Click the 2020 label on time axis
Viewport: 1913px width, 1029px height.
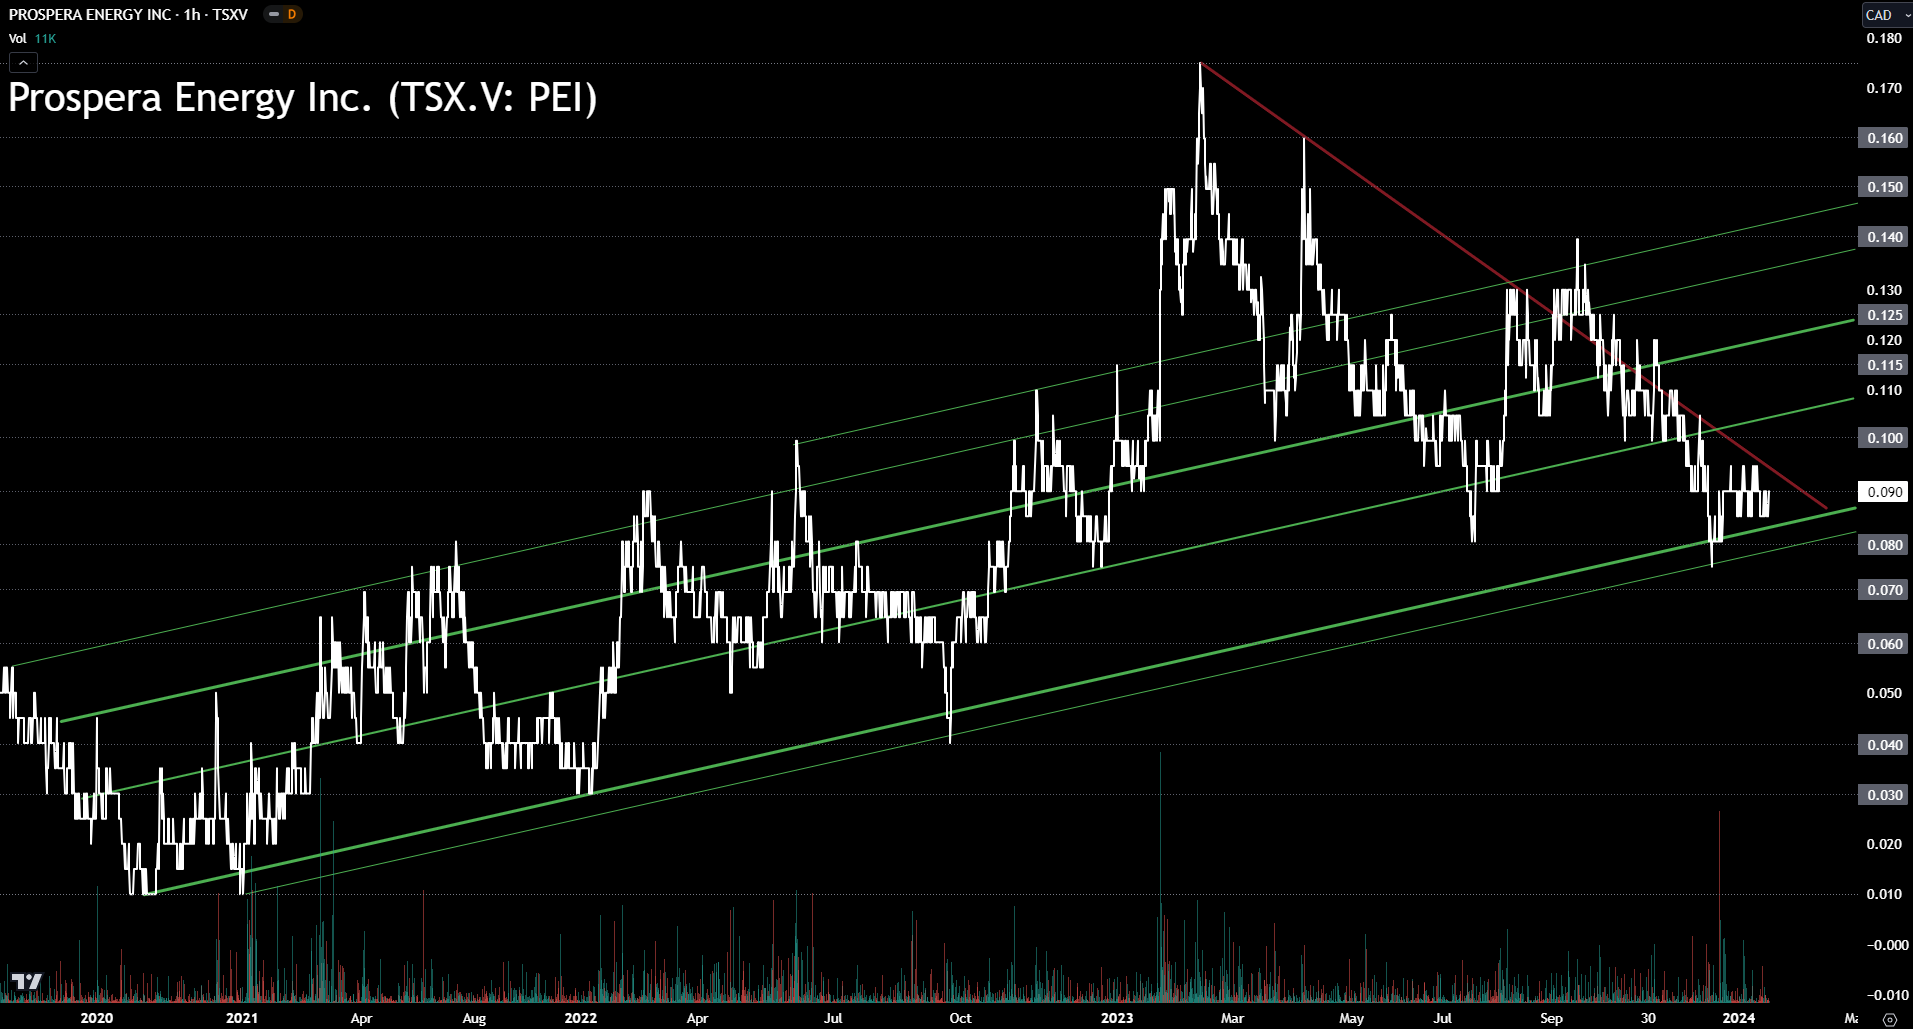[x=97, y=1018]
